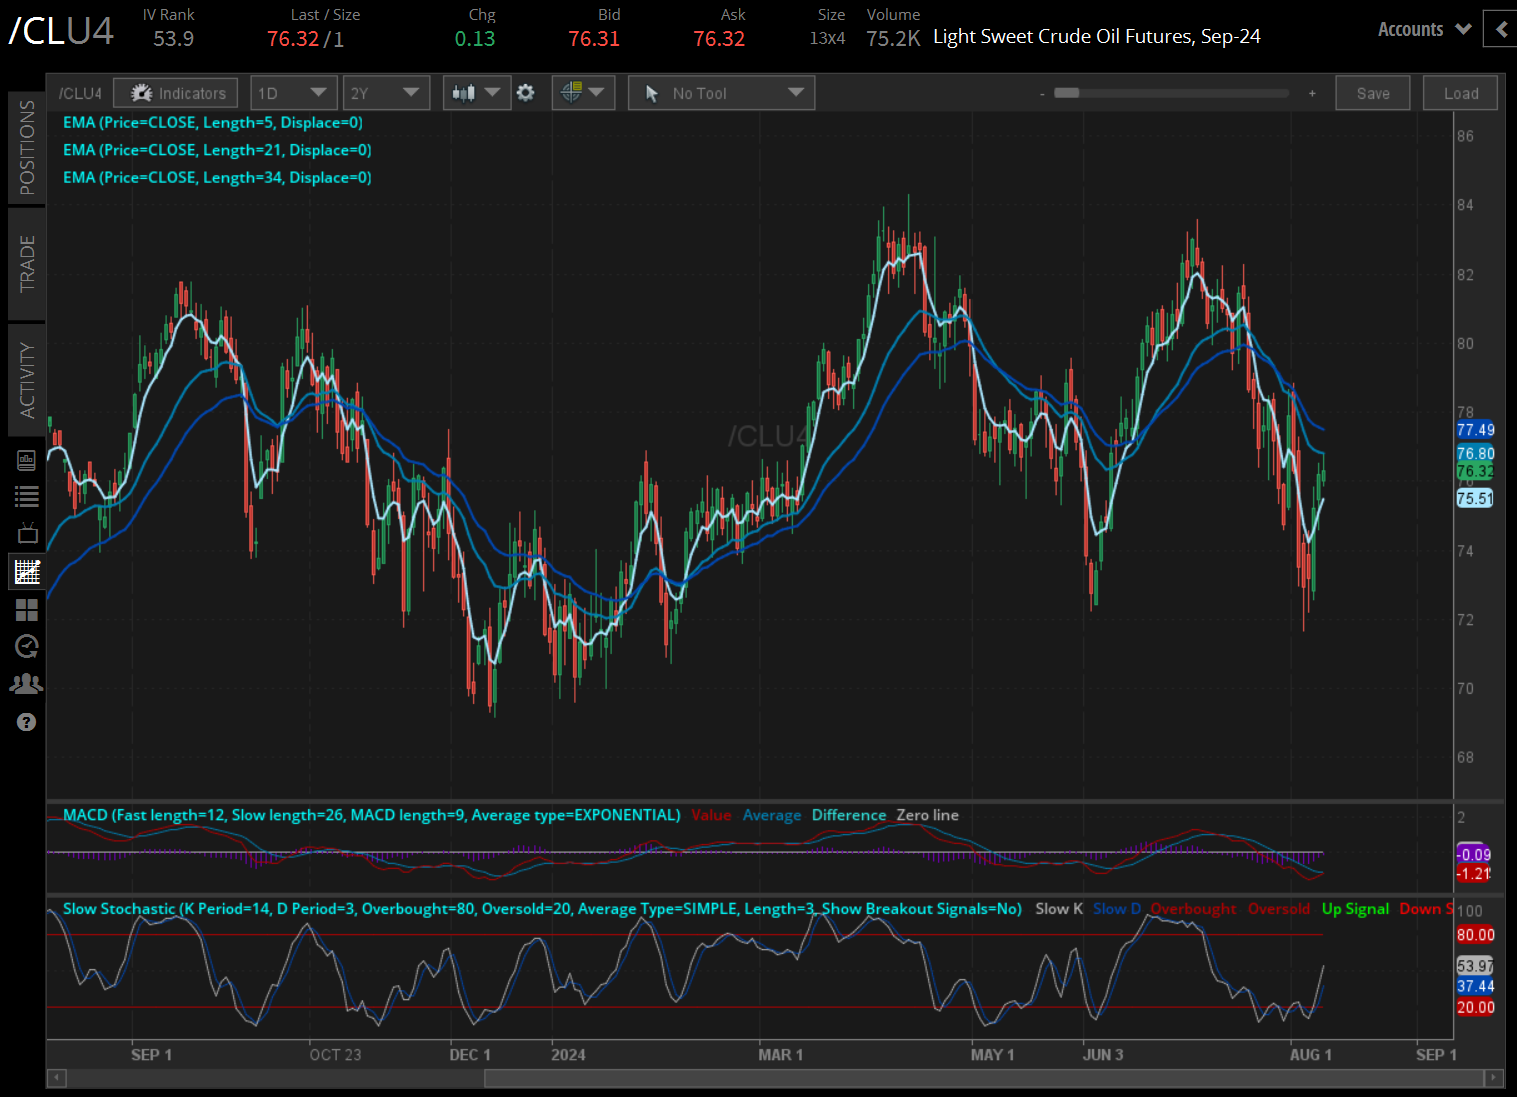Open the live TV icon in sidebar

click(27, 533)
